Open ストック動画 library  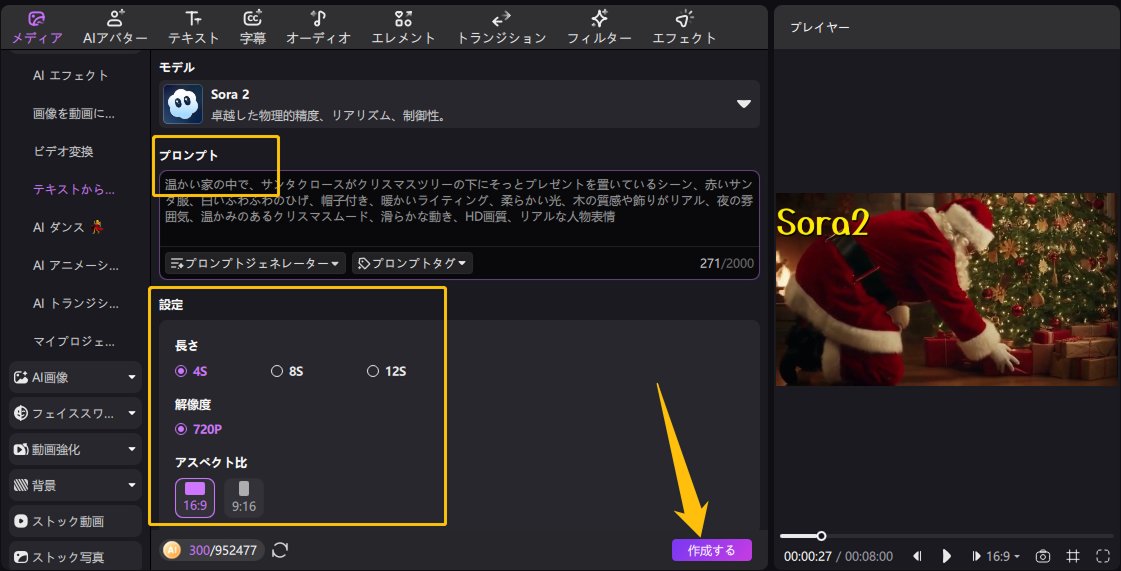click(75, 521)
